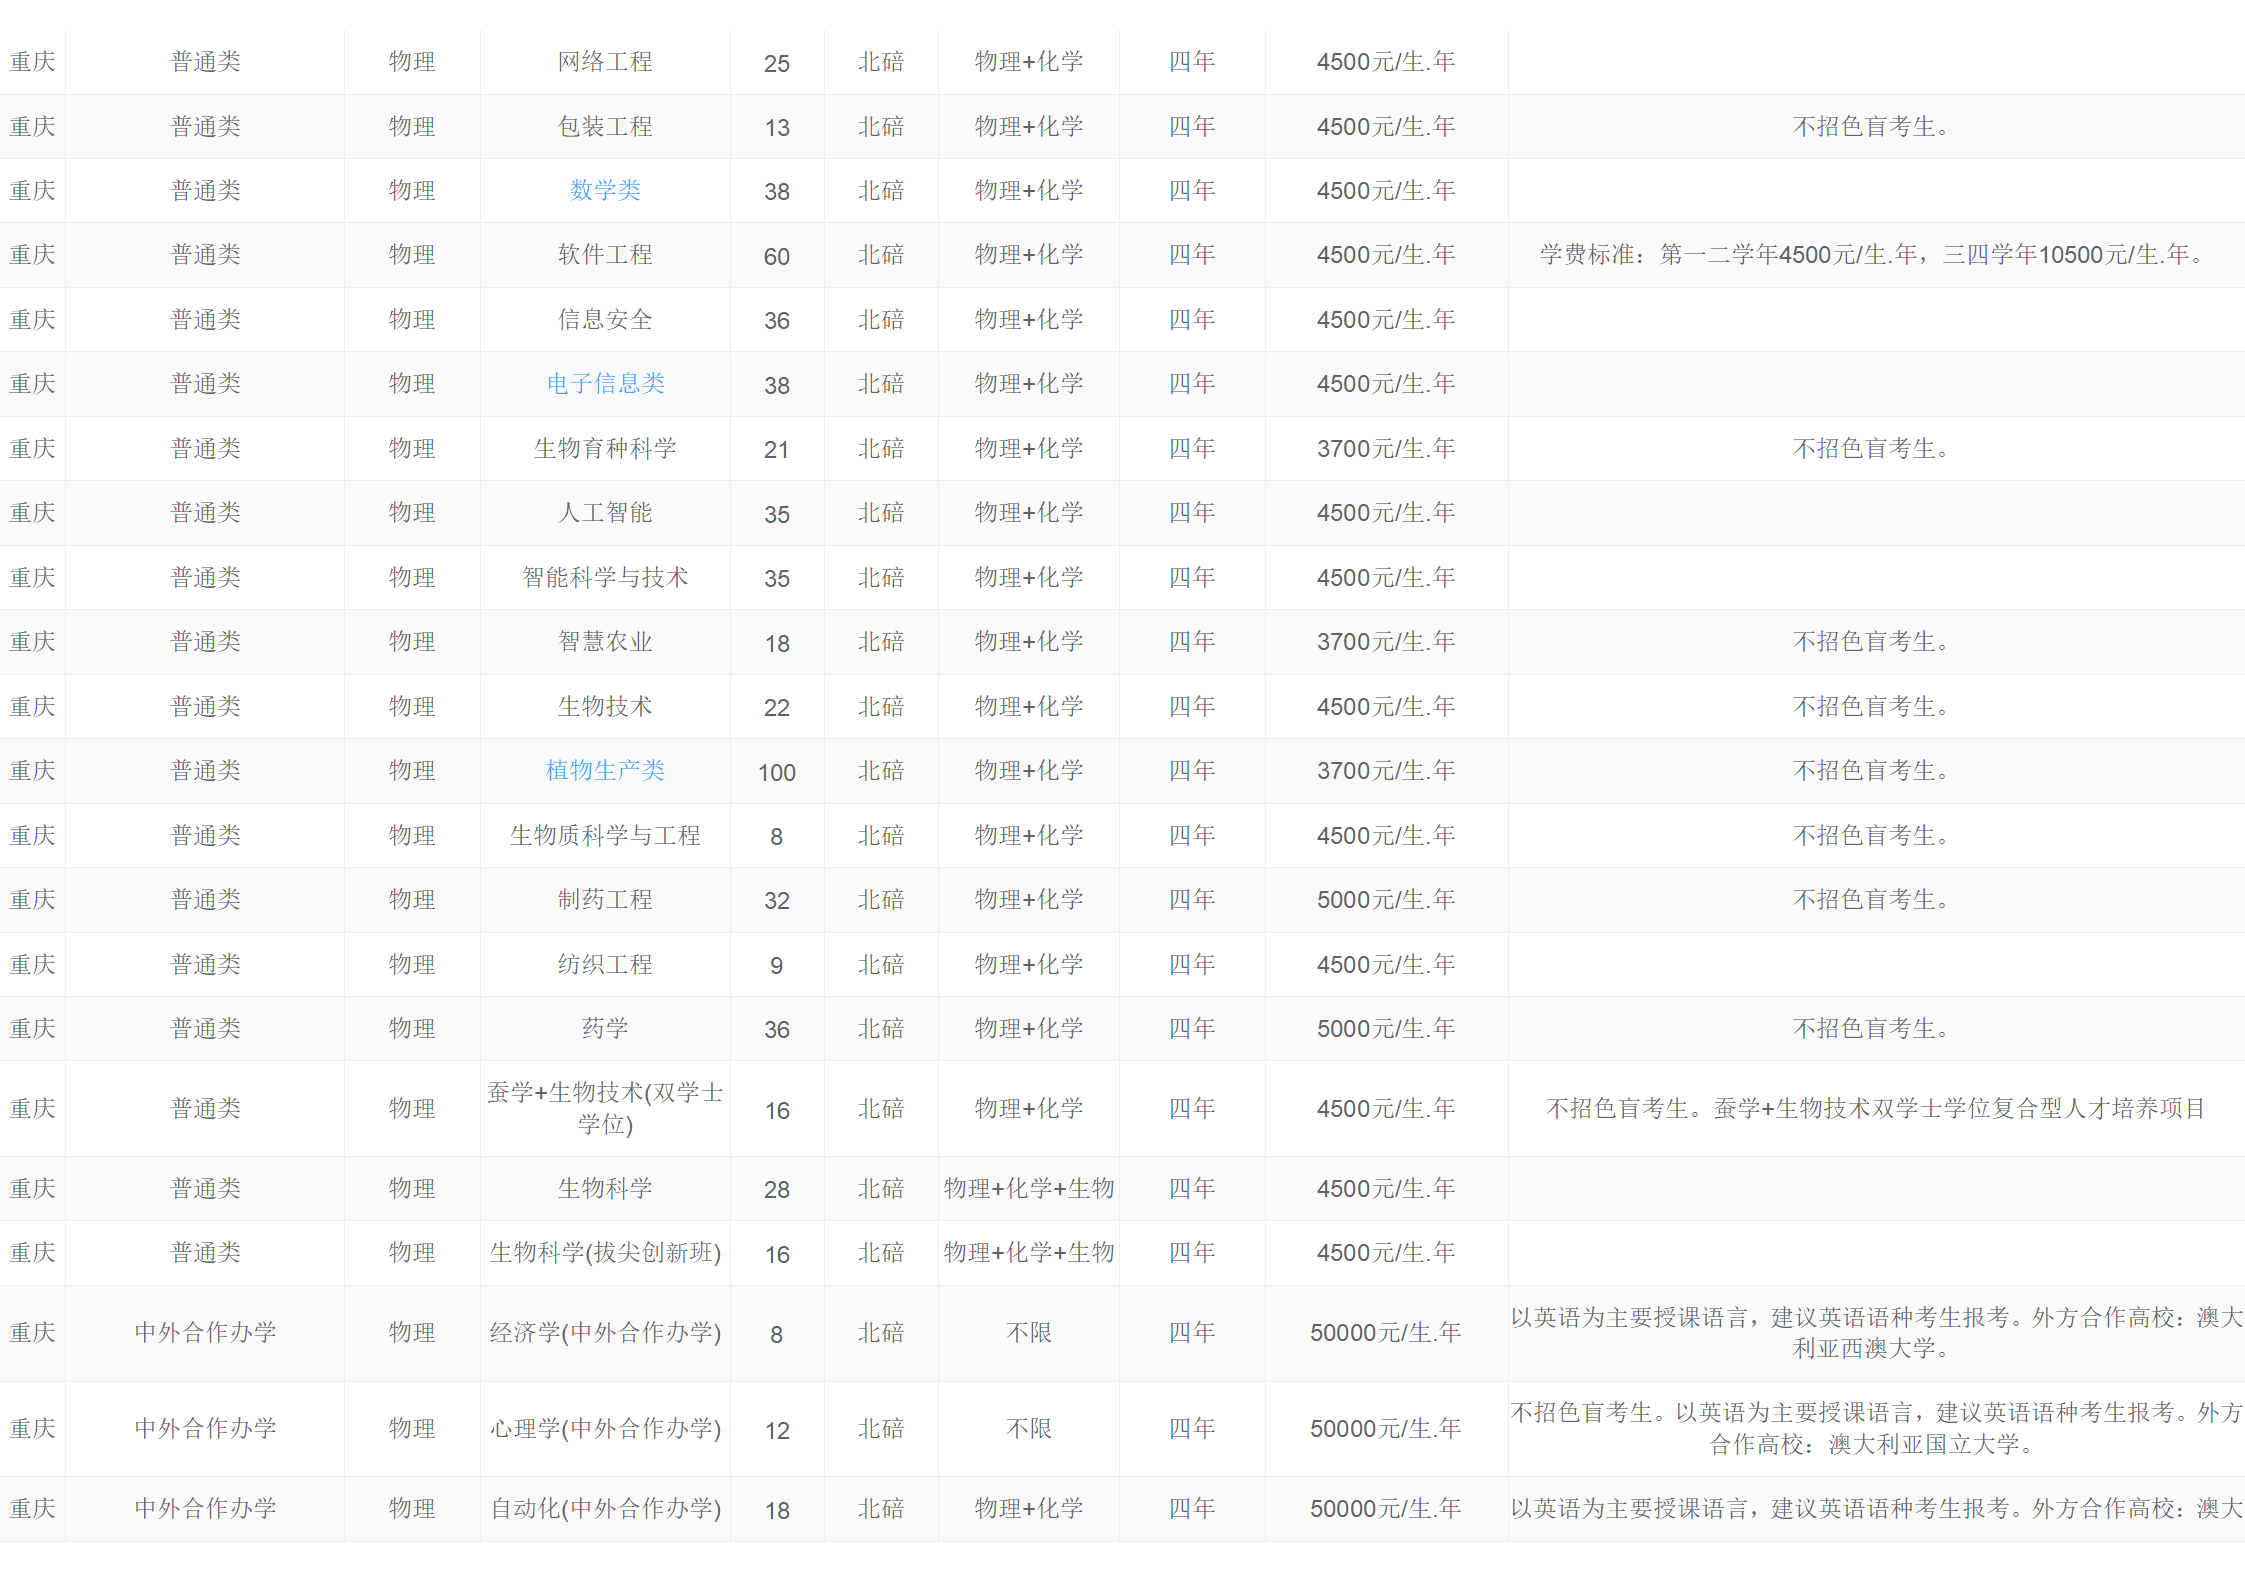Image resolution: width=2245 pixels, height=1587 pixels.
Task: Click the 包装工程 major cell
Action: (x=605, y=127)
